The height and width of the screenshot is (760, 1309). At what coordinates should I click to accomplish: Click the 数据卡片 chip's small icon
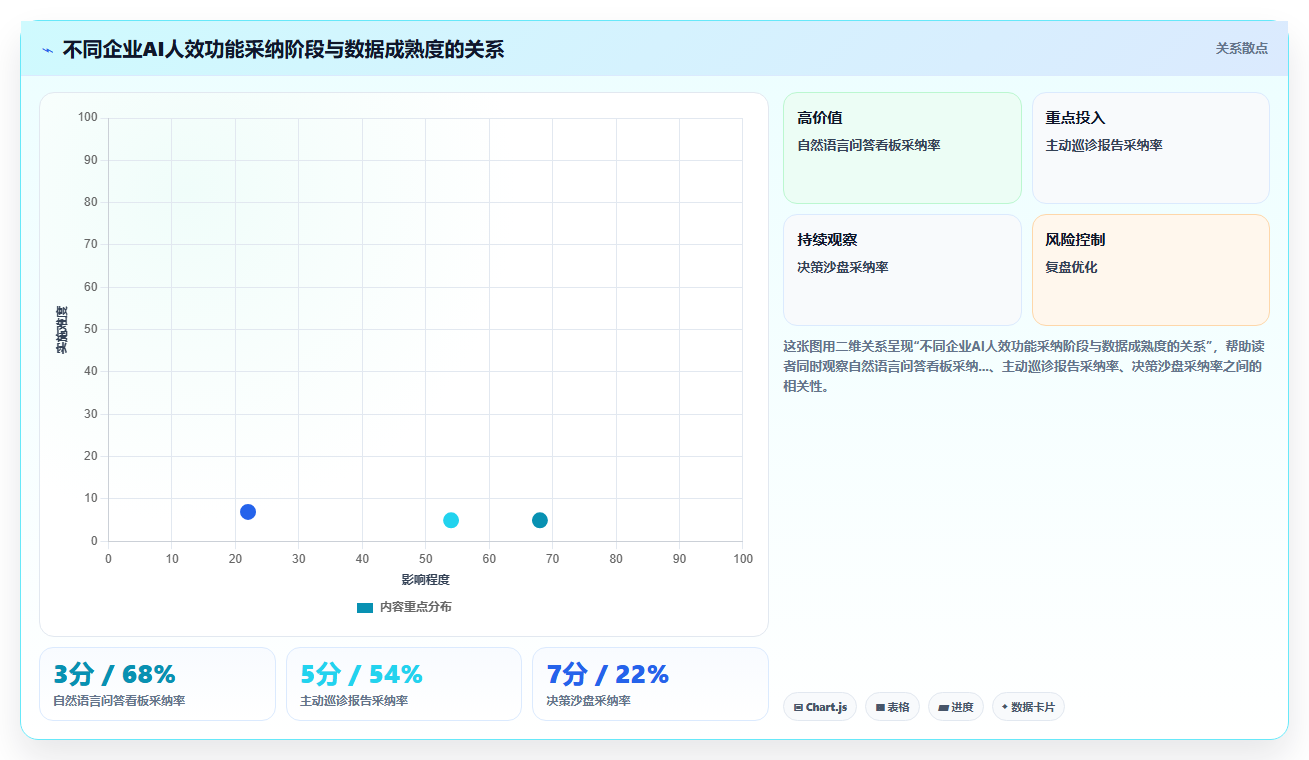1005,707
